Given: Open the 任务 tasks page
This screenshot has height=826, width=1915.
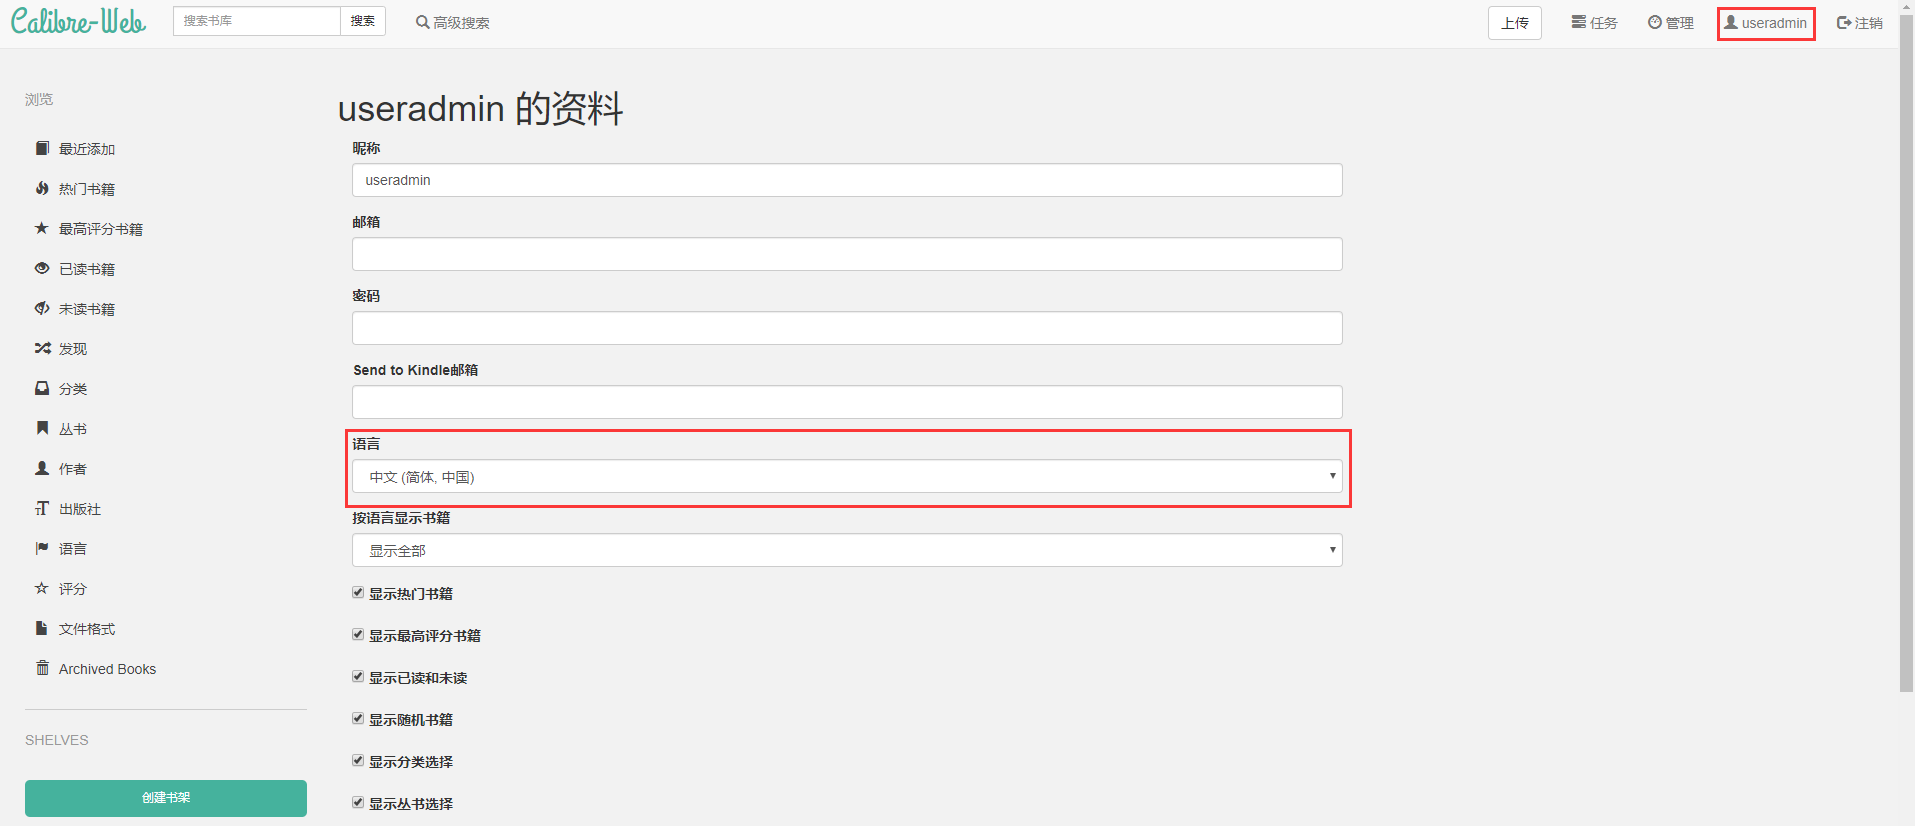Looking at the screenshot, I should pos(1593,21).
